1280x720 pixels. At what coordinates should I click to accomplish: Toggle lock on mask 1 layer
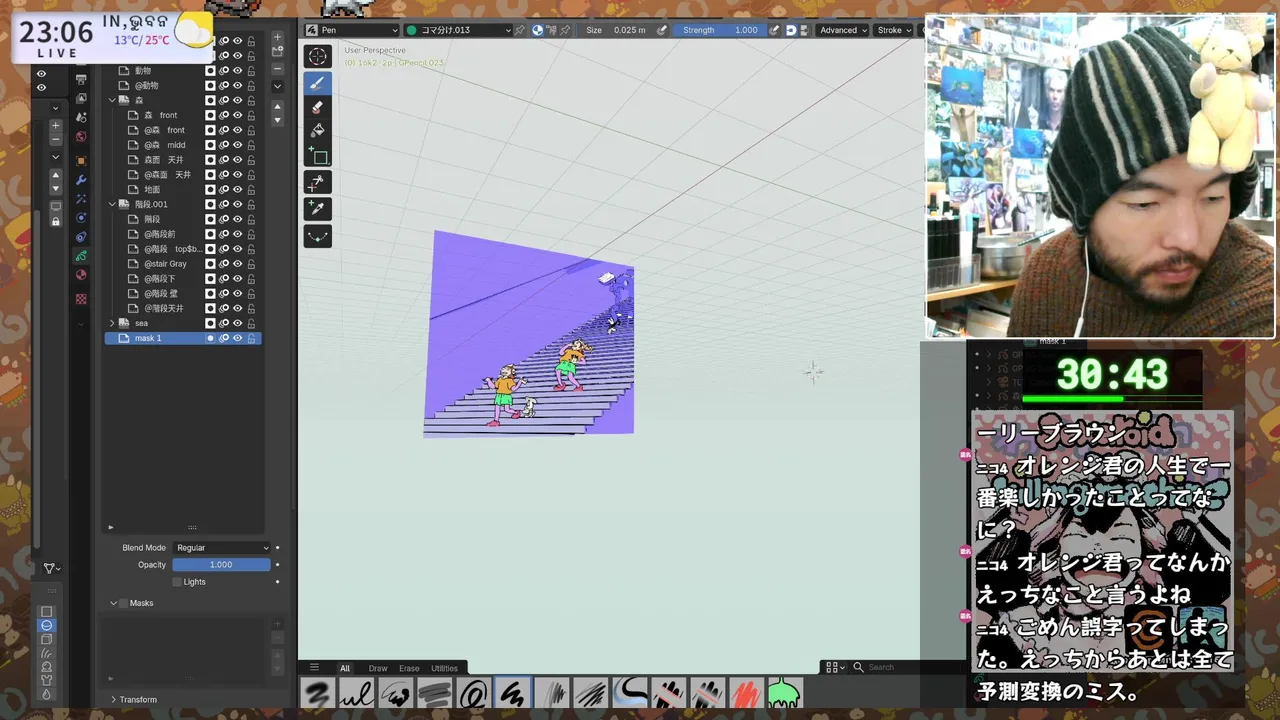(x=251, y=338)
